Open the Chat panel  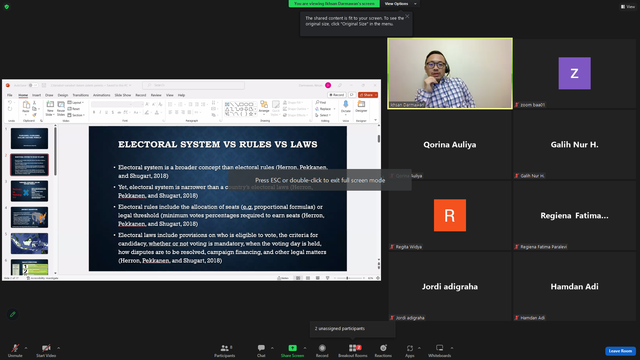click(x=261, y=350)
